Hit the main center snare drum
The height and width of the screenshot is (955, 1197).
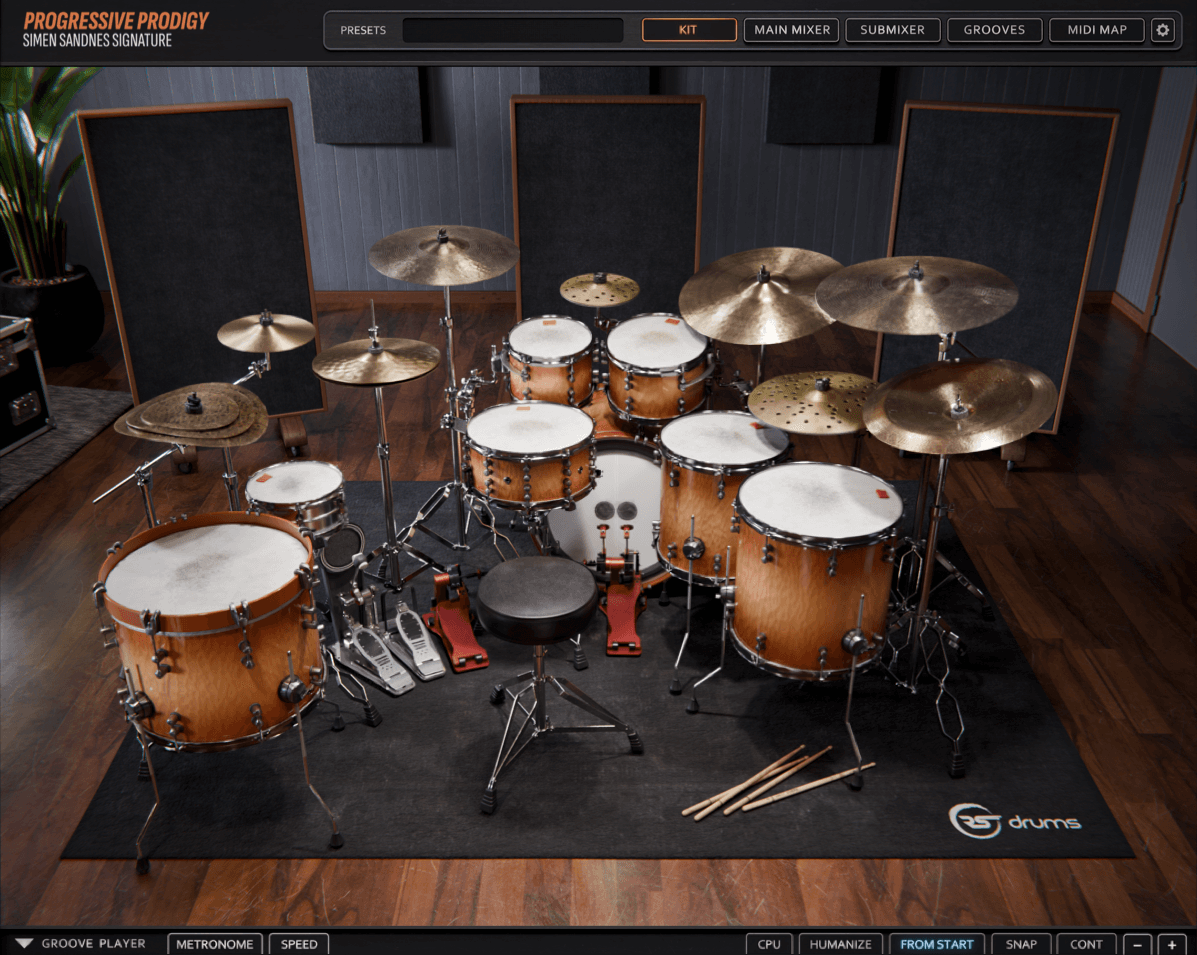coord(530,429)
